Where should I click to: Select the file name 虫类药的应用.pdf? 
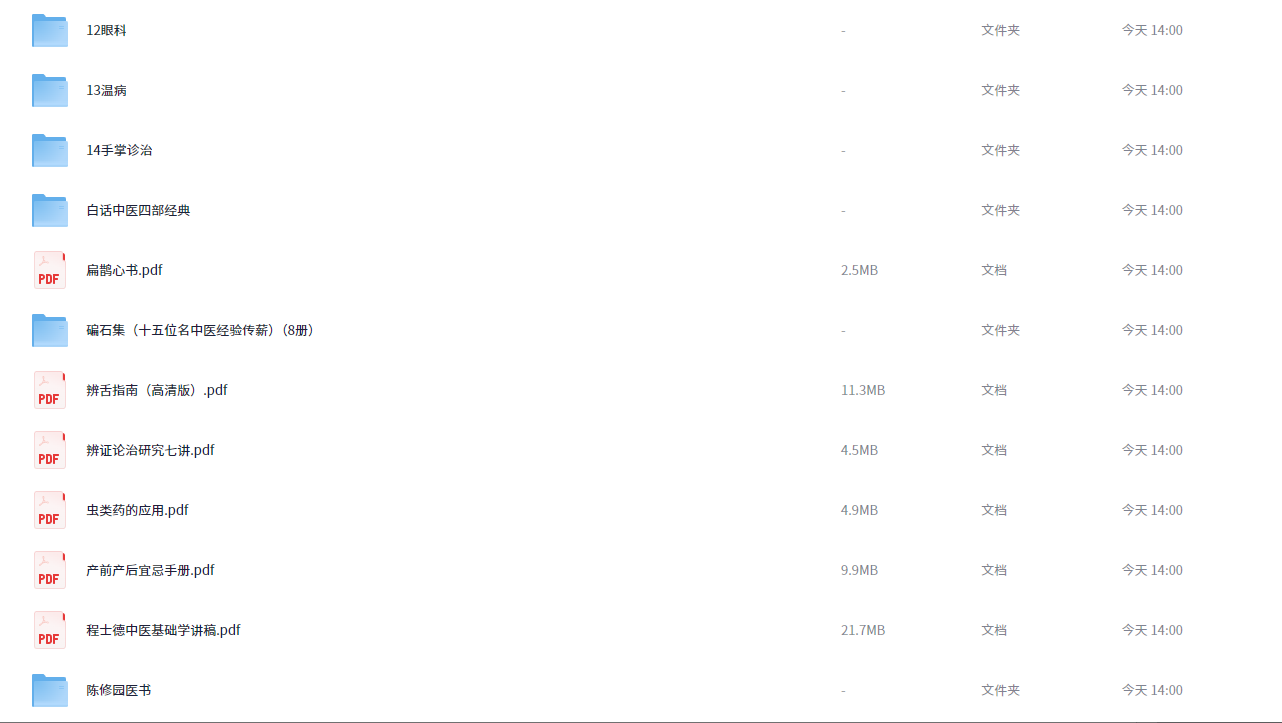[x=138, y=510]
